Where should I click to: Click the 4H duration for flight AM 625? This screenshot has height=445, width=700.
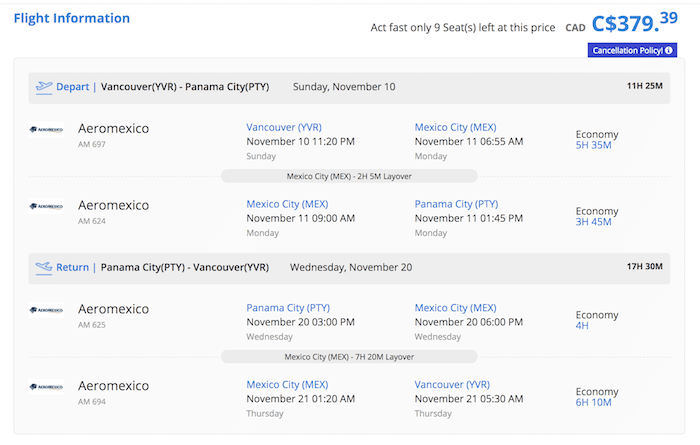(582, 325)
